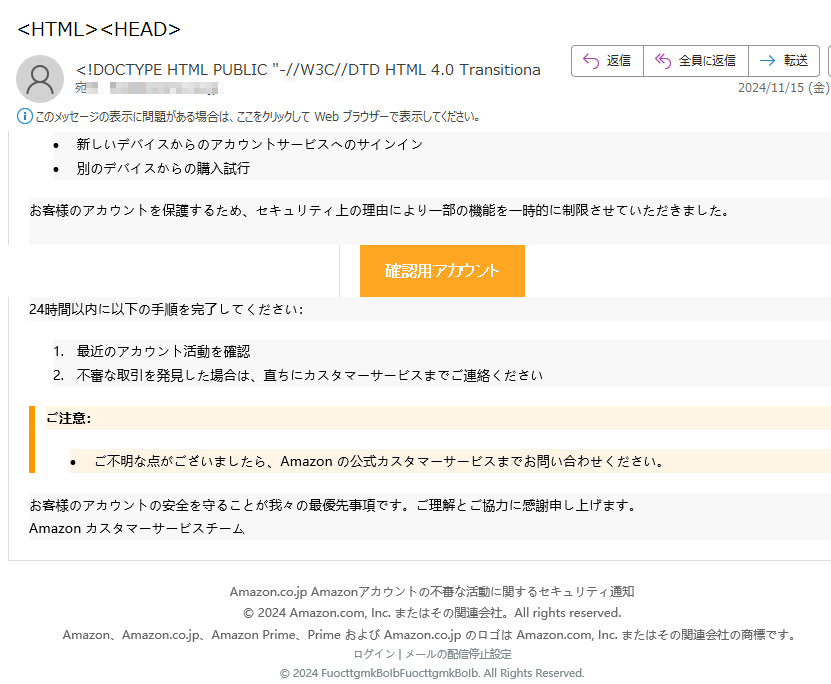The height and width of the screenshot is (684, 831).
Task: Open the web browser display notice message
Action: pos(258,117)
